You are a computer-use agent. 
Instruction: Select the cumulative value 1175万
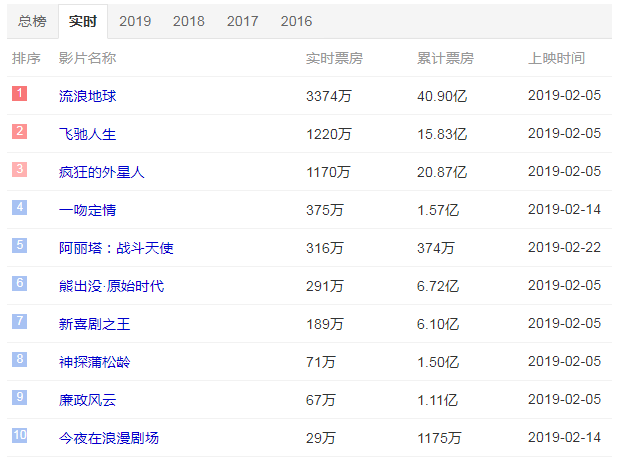coord(439,438)
